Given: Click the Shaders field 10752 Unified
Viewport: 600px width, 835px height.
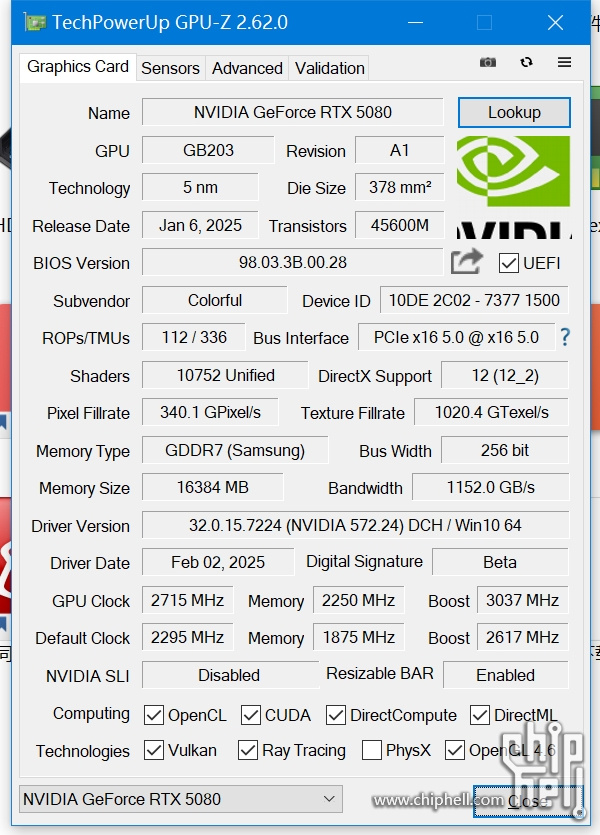Looking at the screenshot, I should tap(225, 375).
